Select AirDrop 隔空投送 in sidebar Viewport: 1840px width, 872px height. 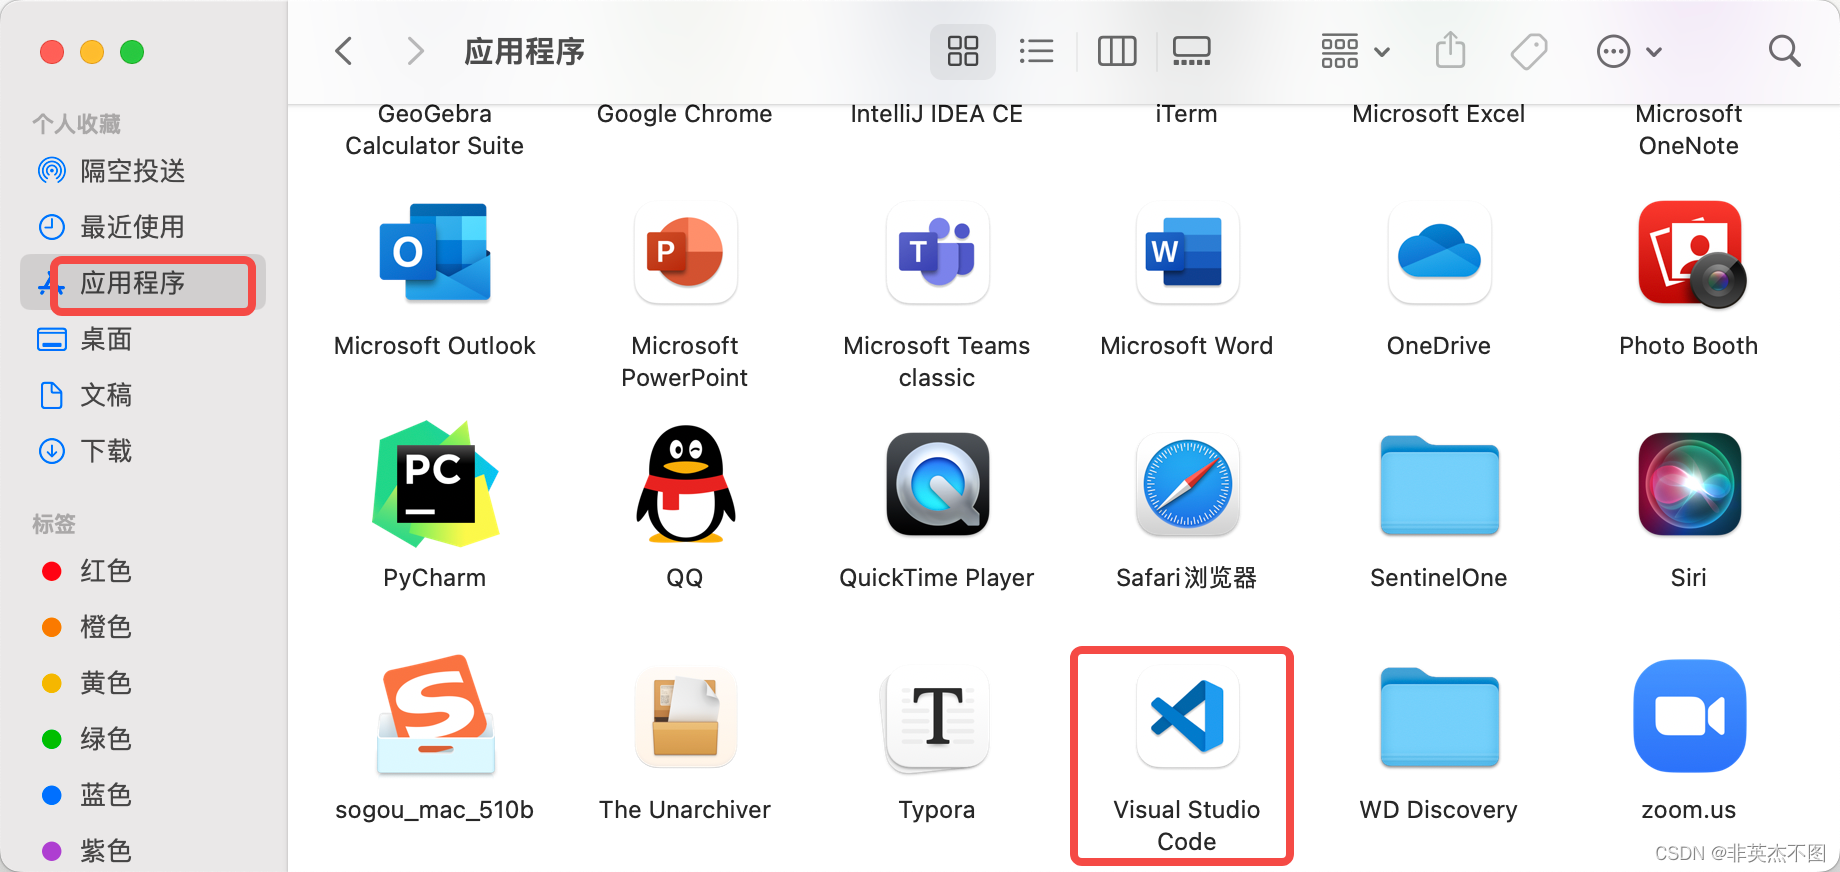(143, 171)
